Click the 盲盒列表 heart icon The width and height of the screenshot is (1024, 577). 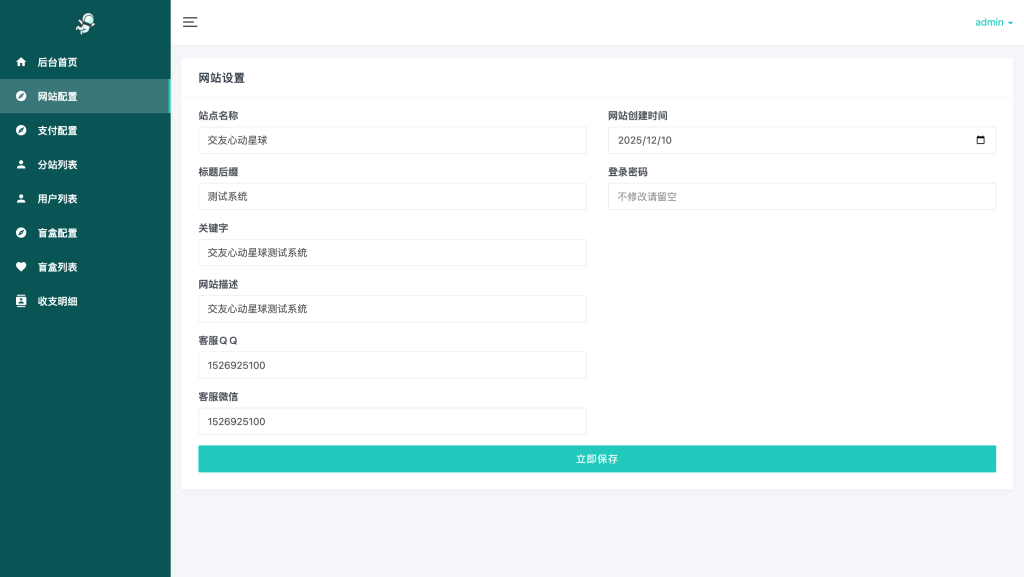click(x=20, y=266)
